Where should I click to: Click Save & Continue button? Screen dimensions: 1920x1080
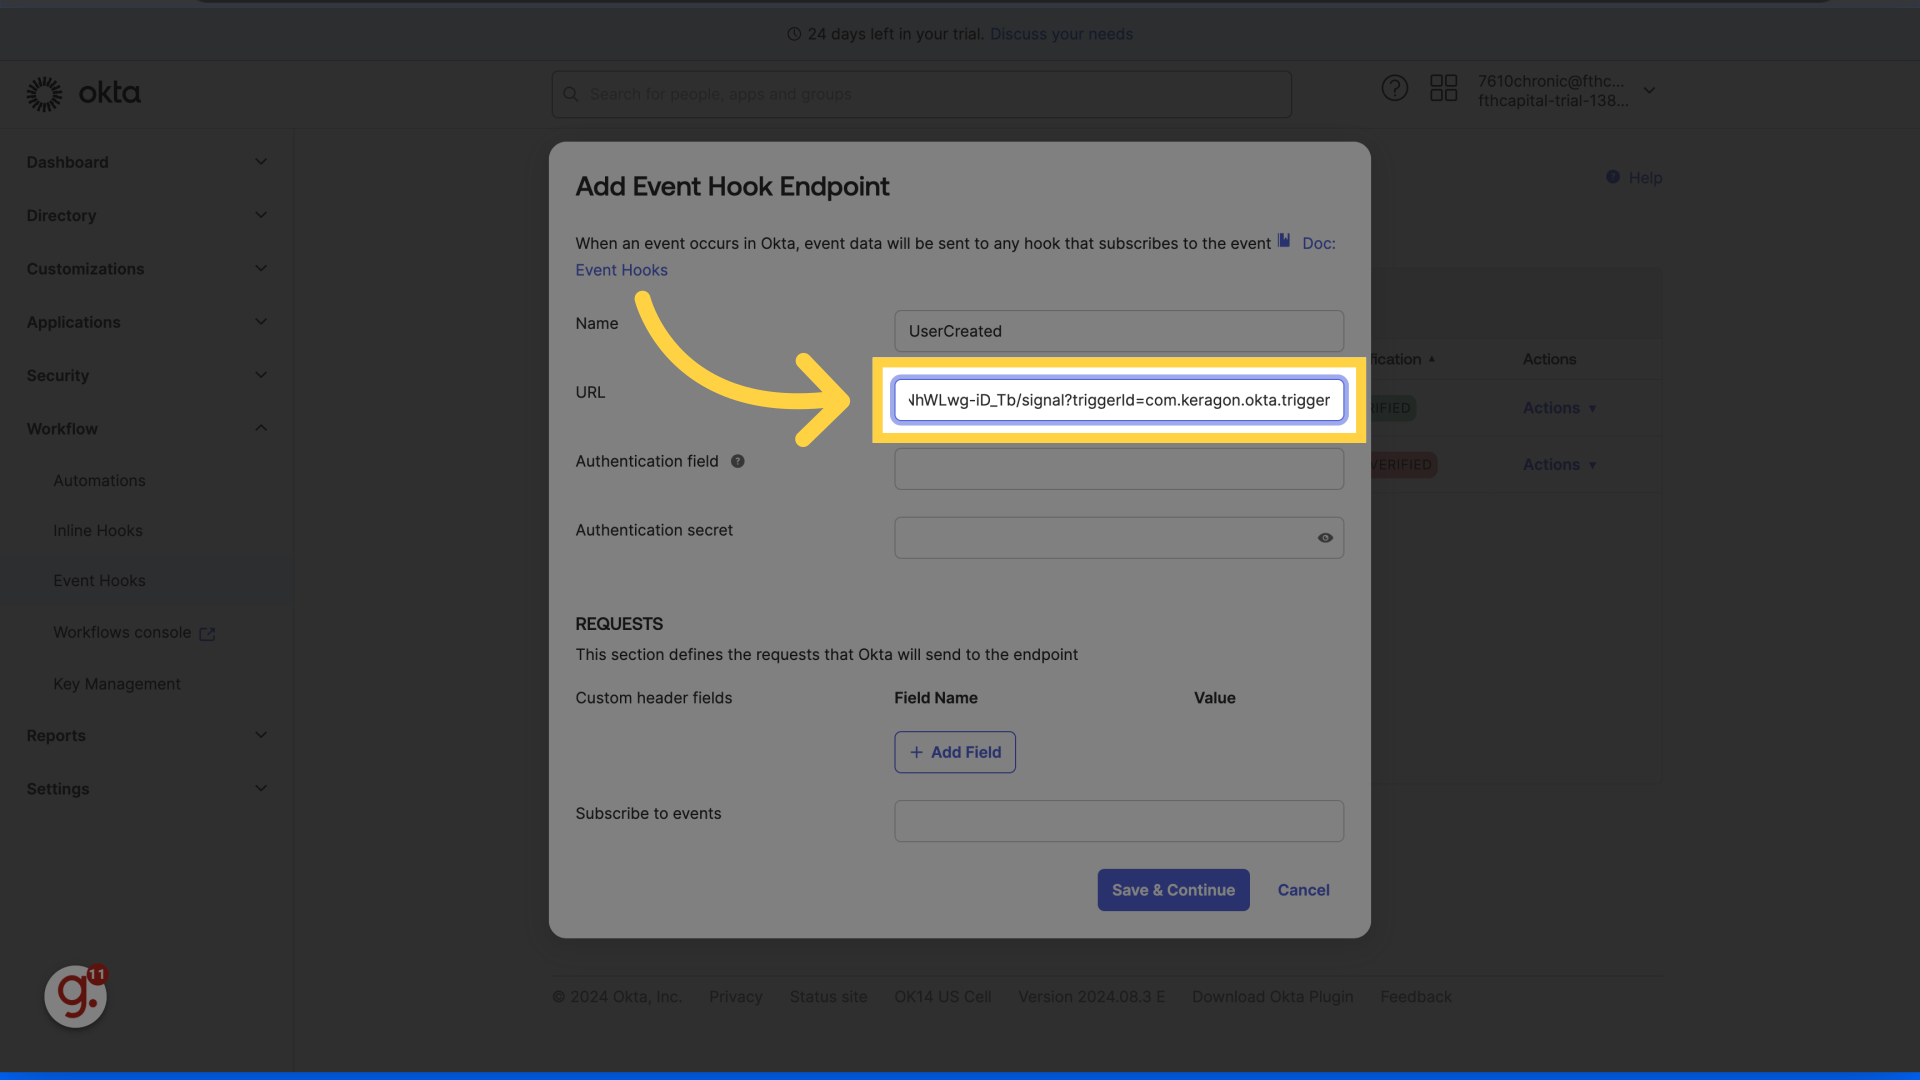(x=1173, y=890)
